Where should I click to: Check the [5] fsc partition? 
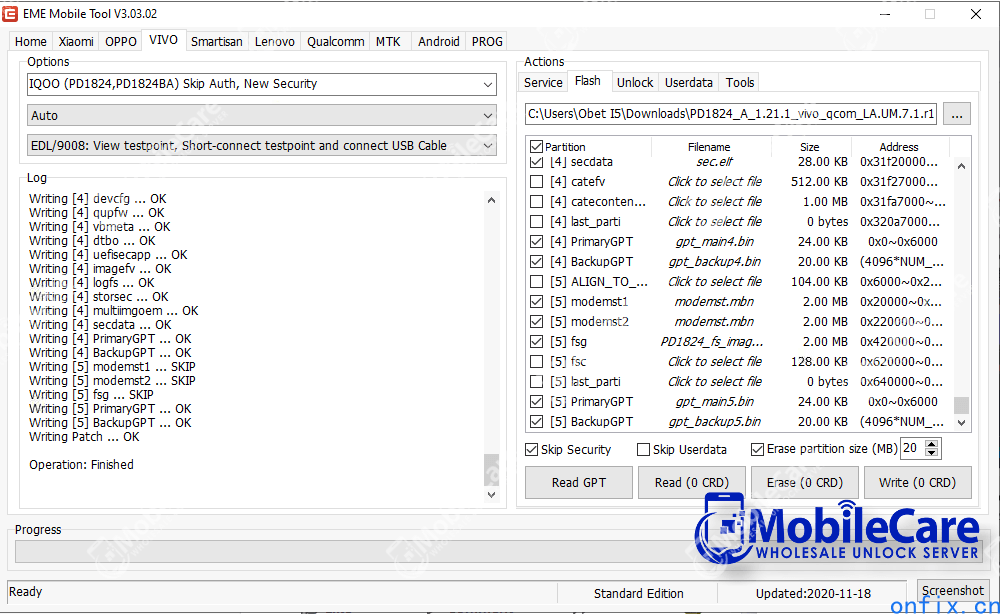pos(536,362)
